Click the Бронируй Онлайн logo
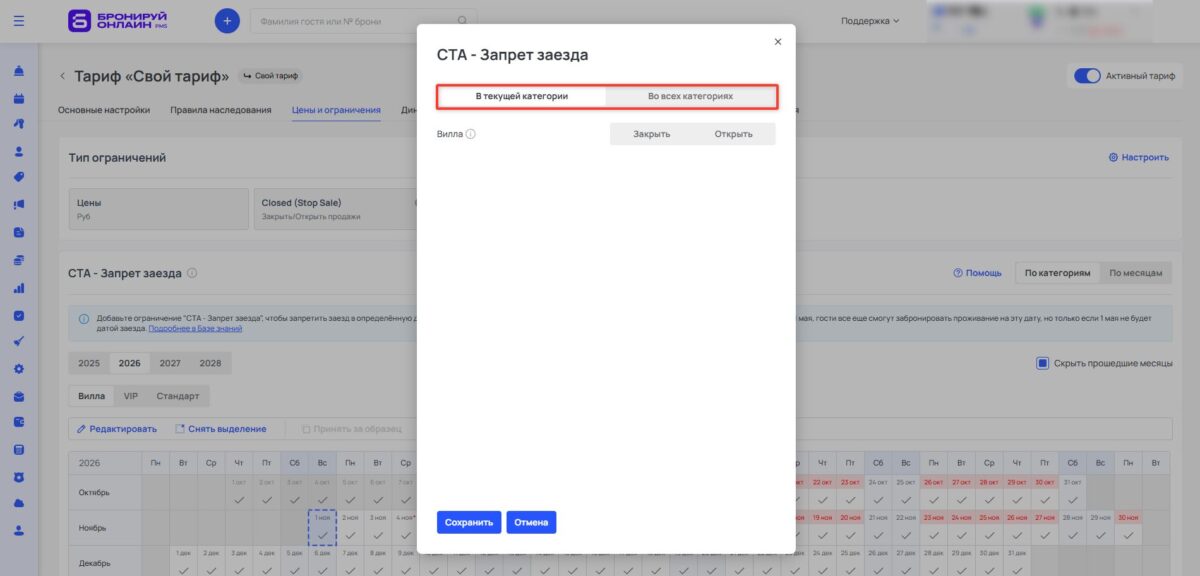 tap(118, 20)
